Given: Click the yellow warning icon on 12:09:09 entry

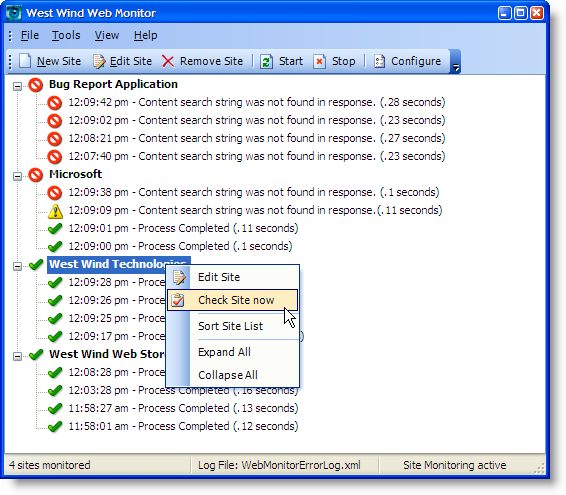Looking at the screenshot, I should pyautogui.click(x=55, y=211).
